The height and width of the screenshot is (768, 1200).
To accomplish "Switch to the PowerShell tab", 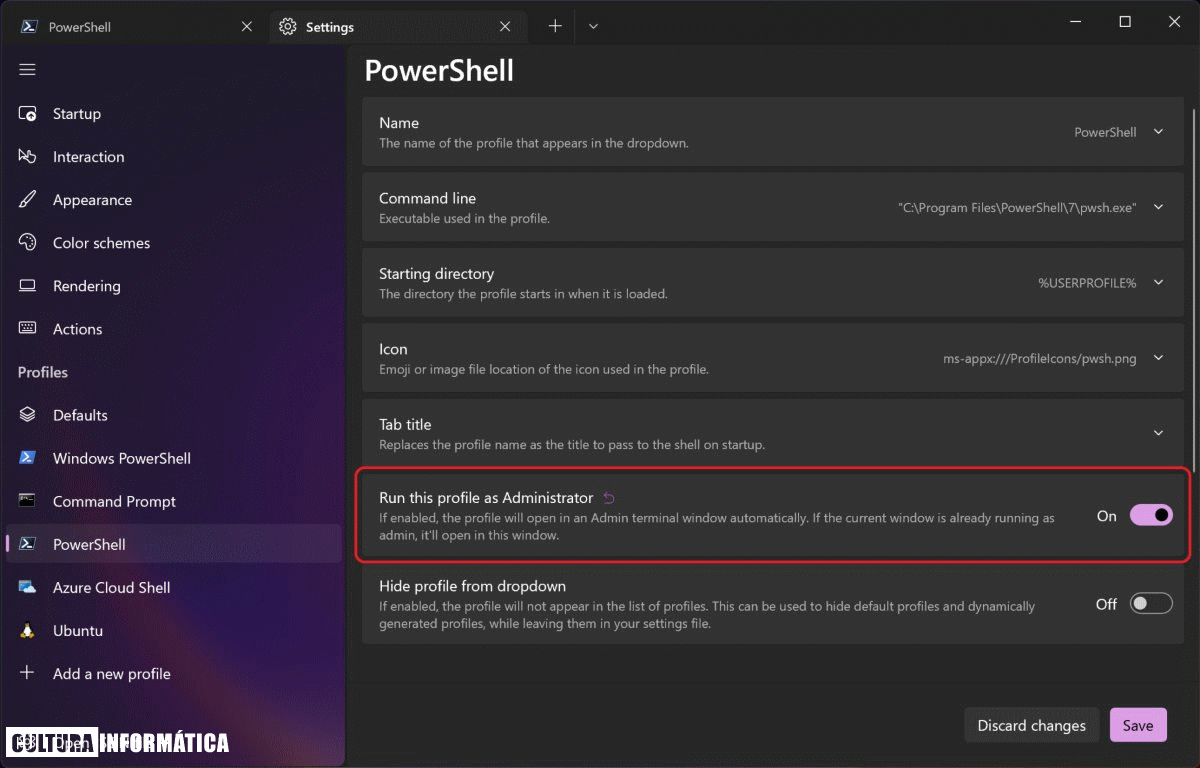I will pos(135,27).
